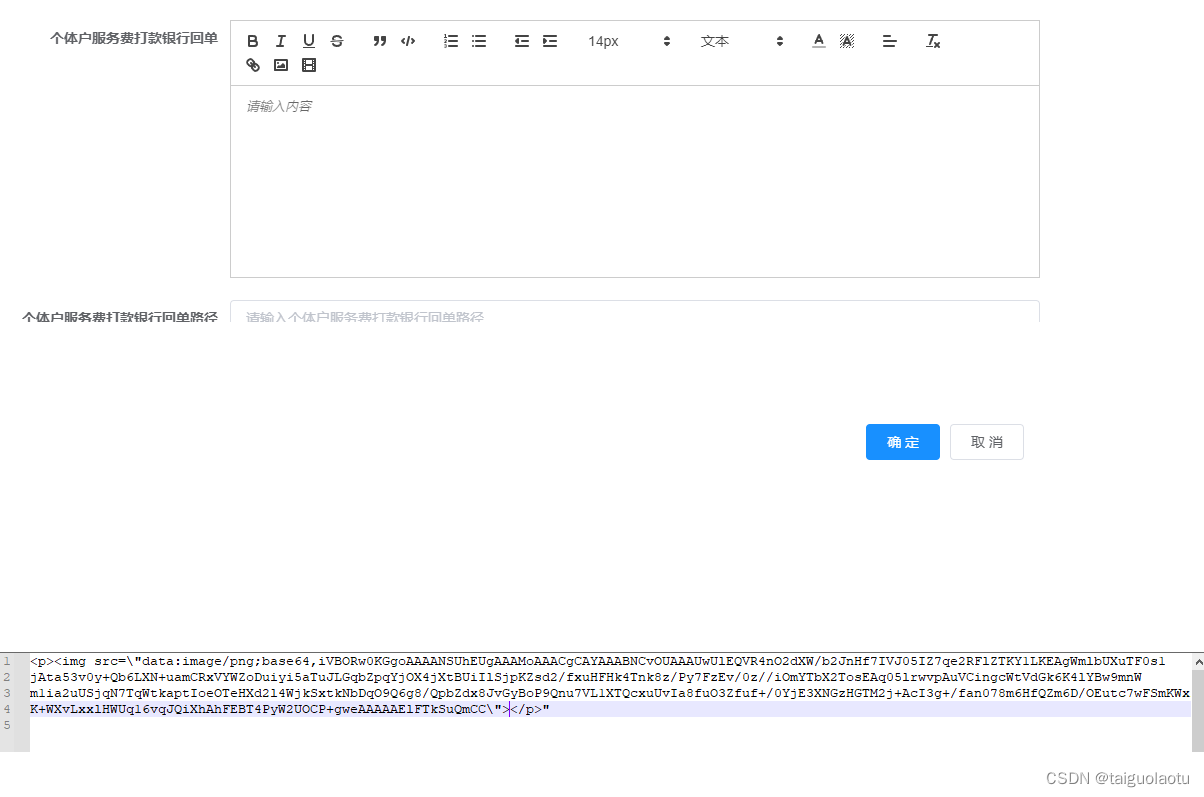1204x797 pixels.
Task: Open the background color picker
Action: coord(847,41)
